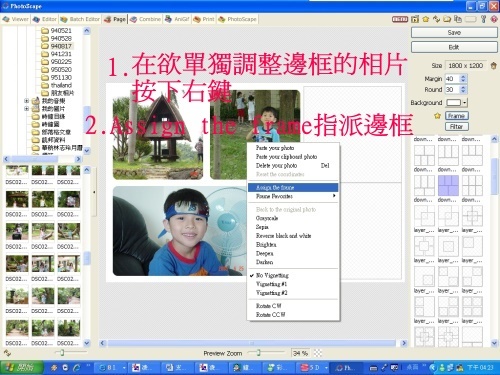Click the Margin spinner arrows
The image size is (500, 375).
(x=463, y=79)
